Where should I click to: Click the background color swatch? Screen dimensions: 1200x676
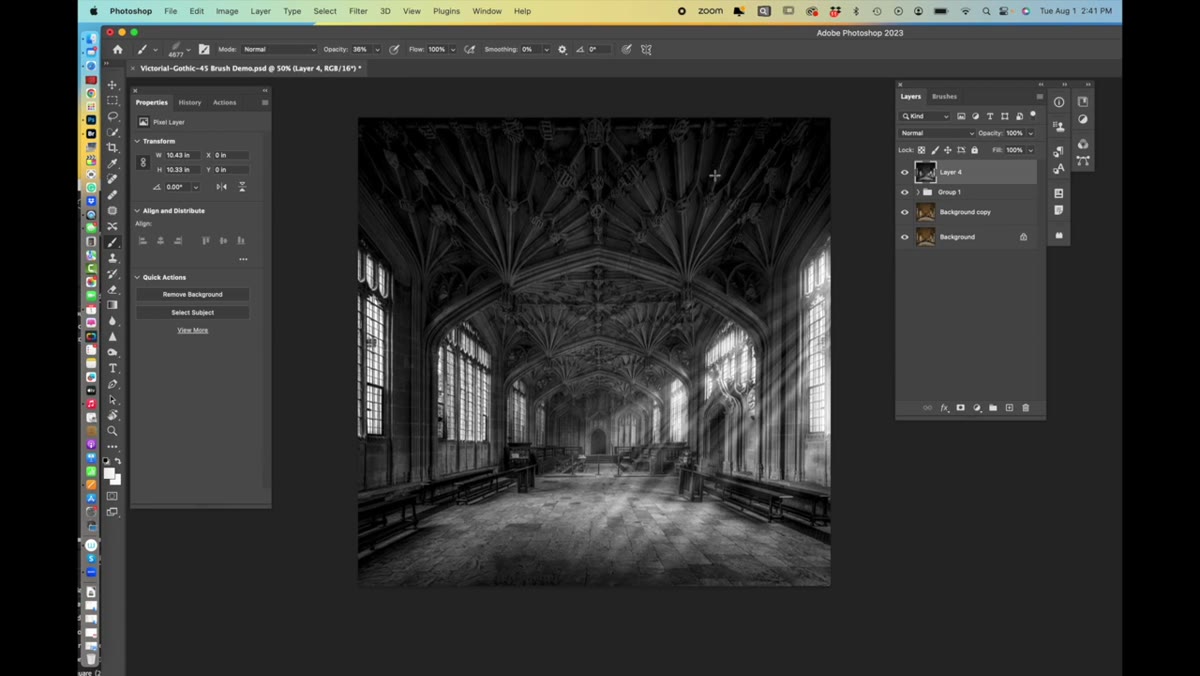(116, 480)
